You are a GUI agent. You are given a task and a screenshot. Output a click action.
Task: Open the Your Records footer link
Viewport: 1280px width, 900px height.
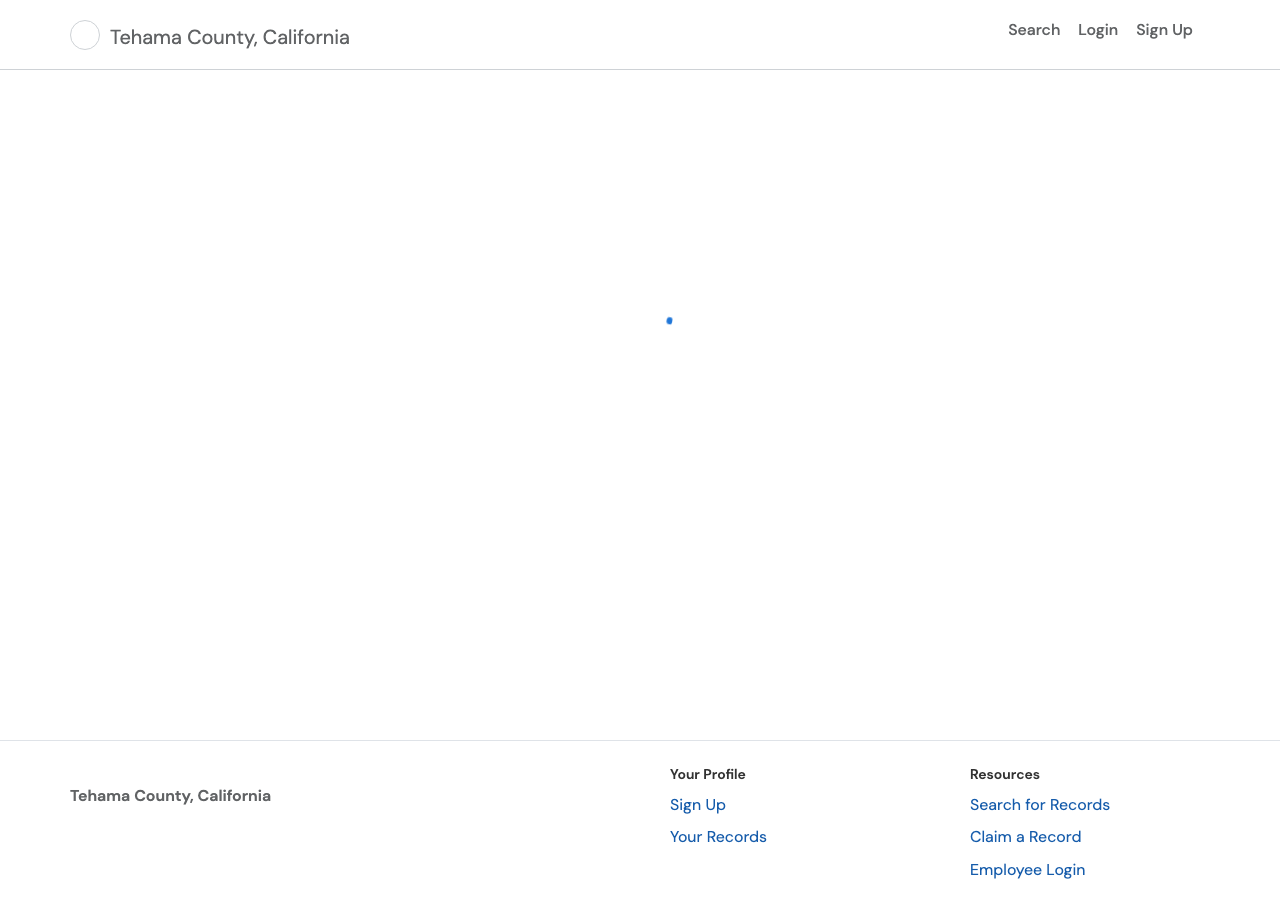(x=718, y=837)
